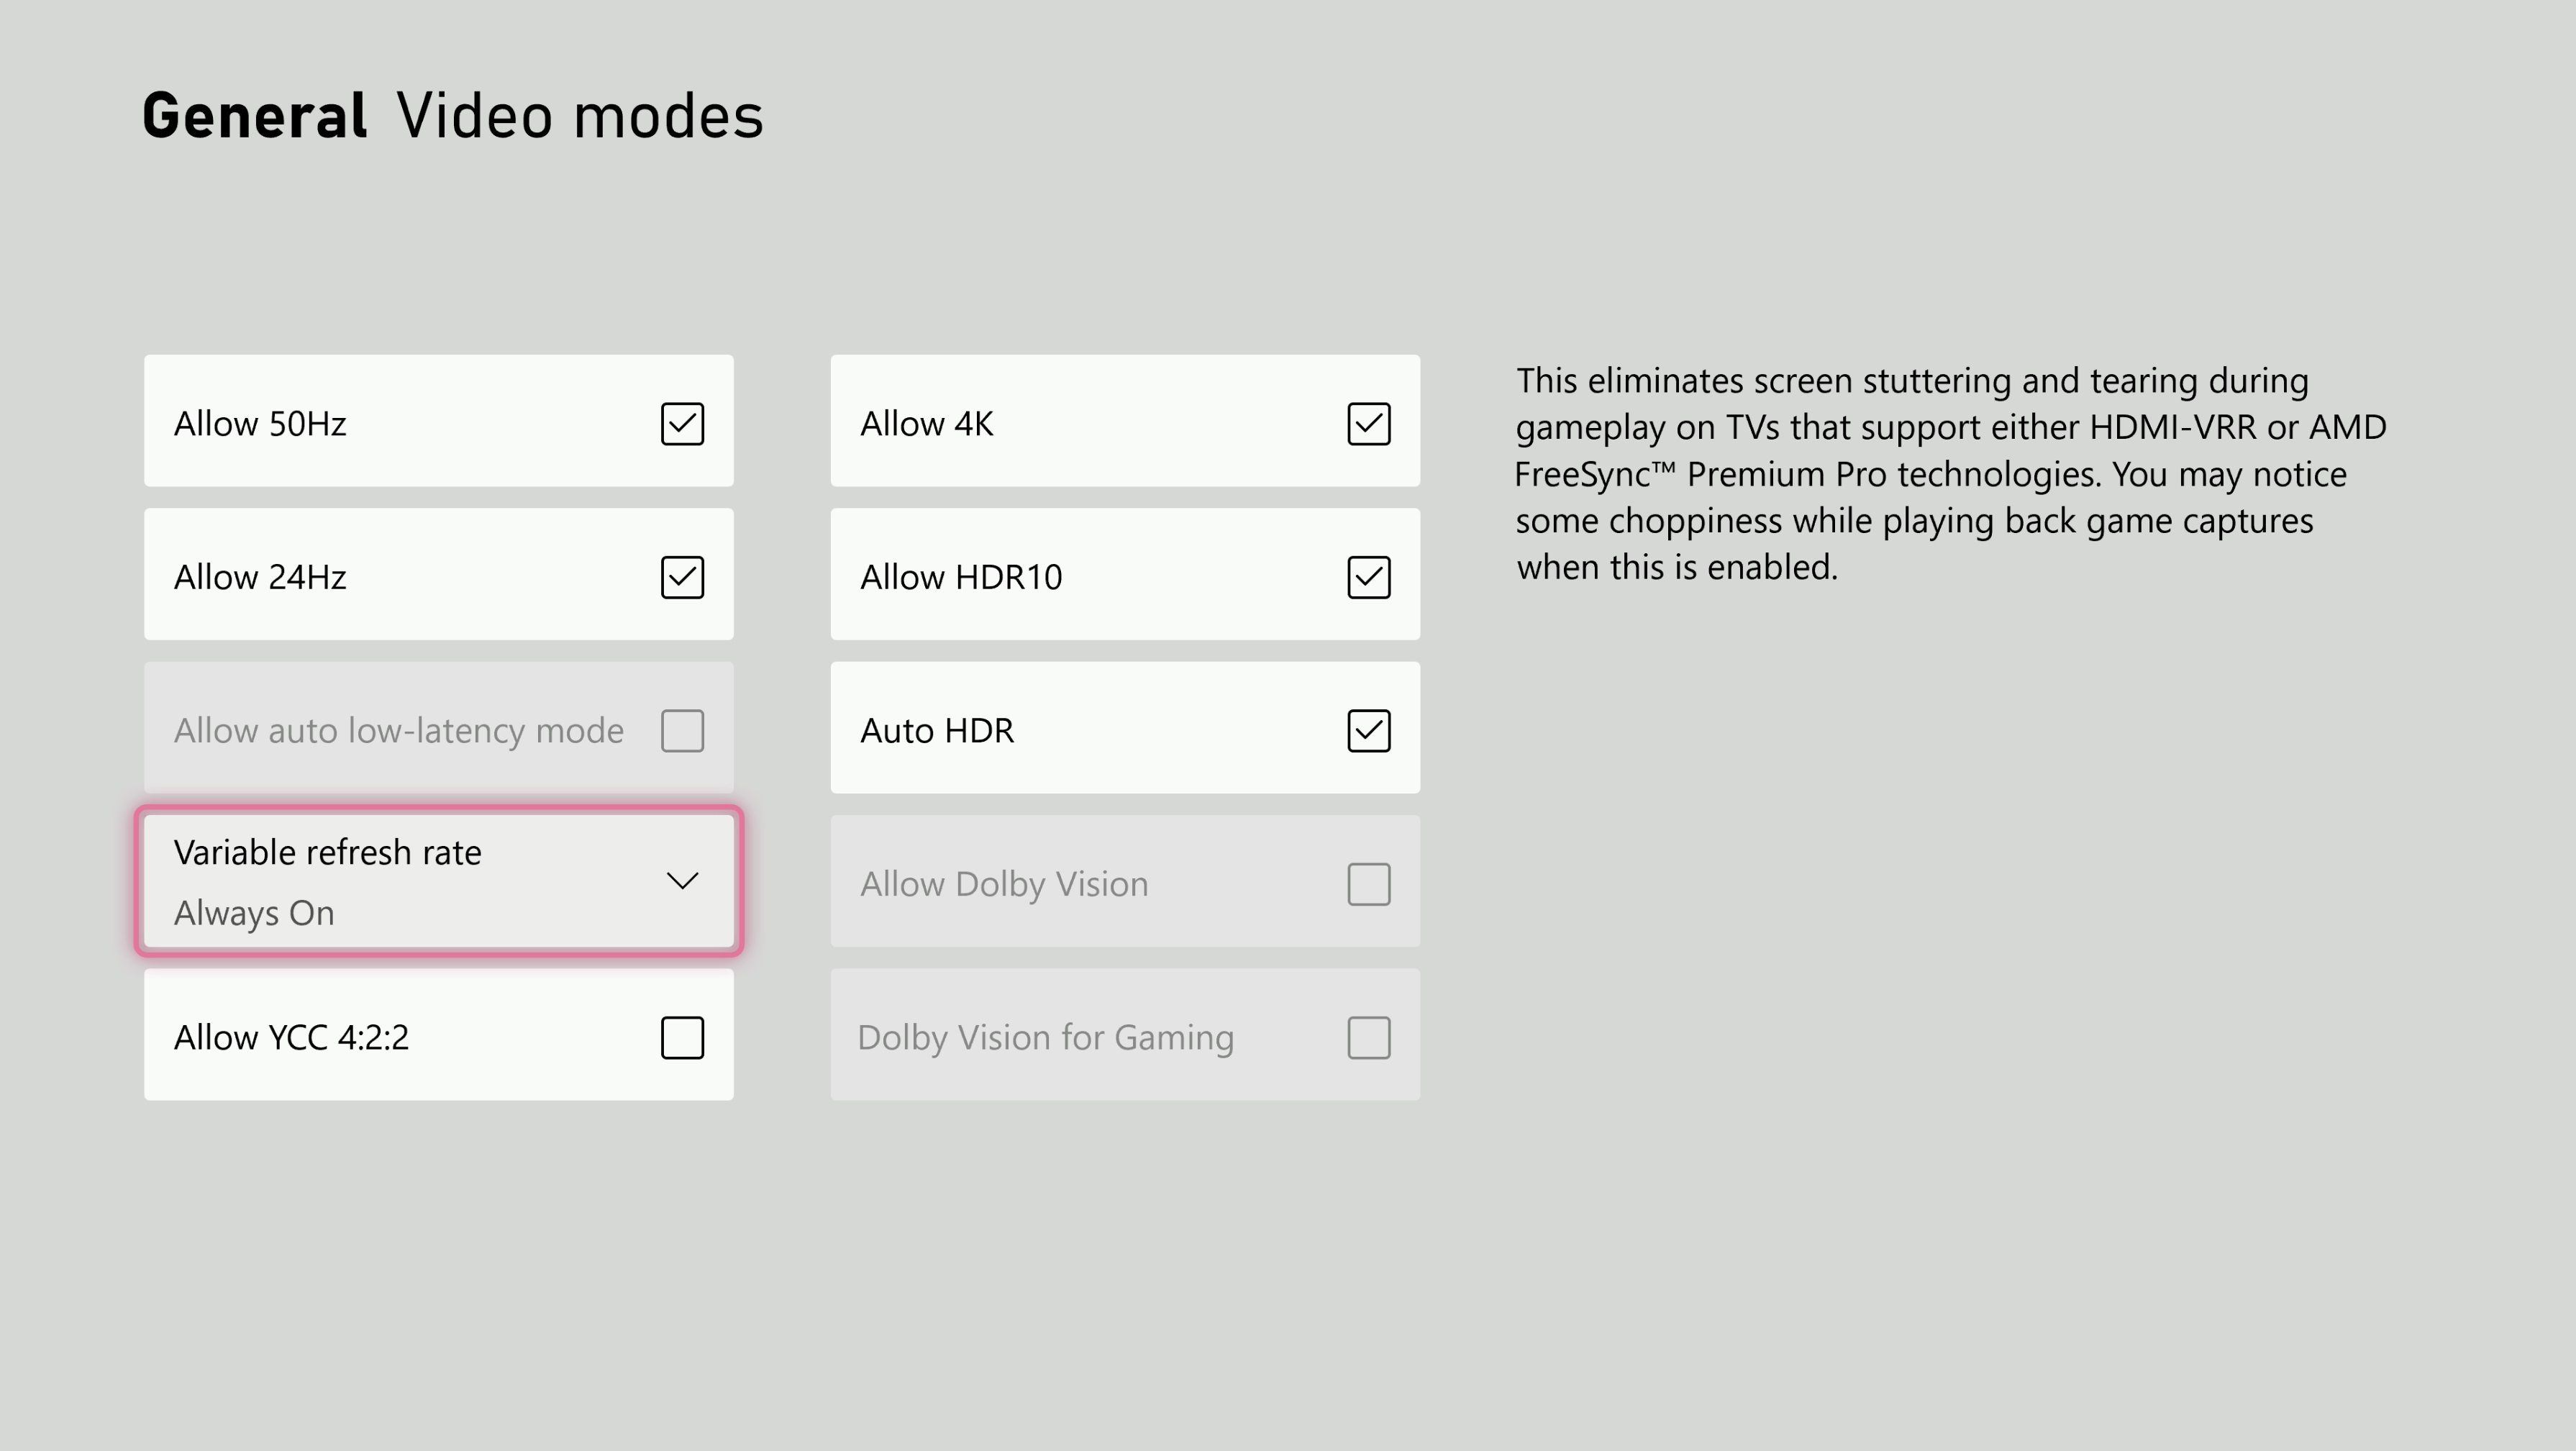Turn off Auto HDR
2576x1451 pixels.
coord(1369,731)
